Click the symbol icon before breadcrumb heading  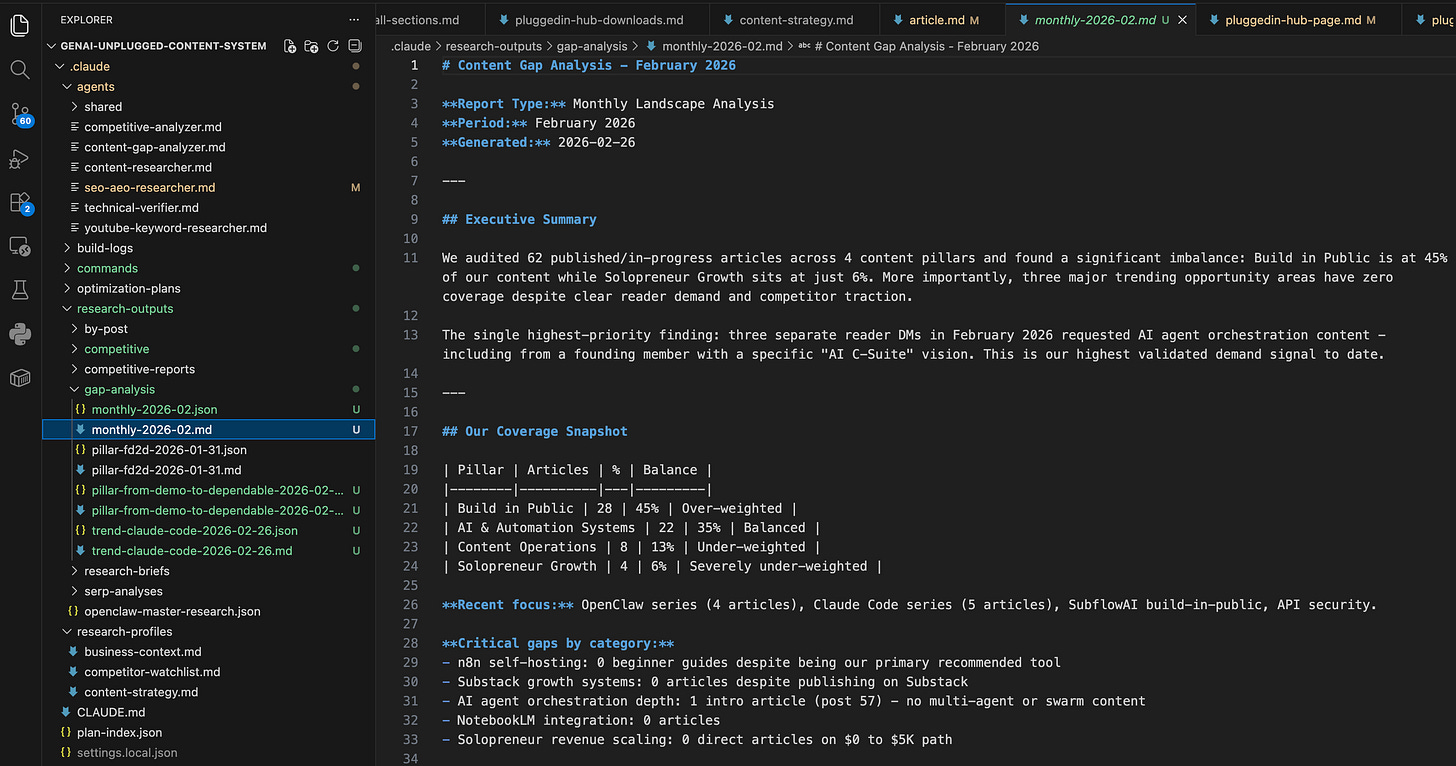click(x=804, y=46)
